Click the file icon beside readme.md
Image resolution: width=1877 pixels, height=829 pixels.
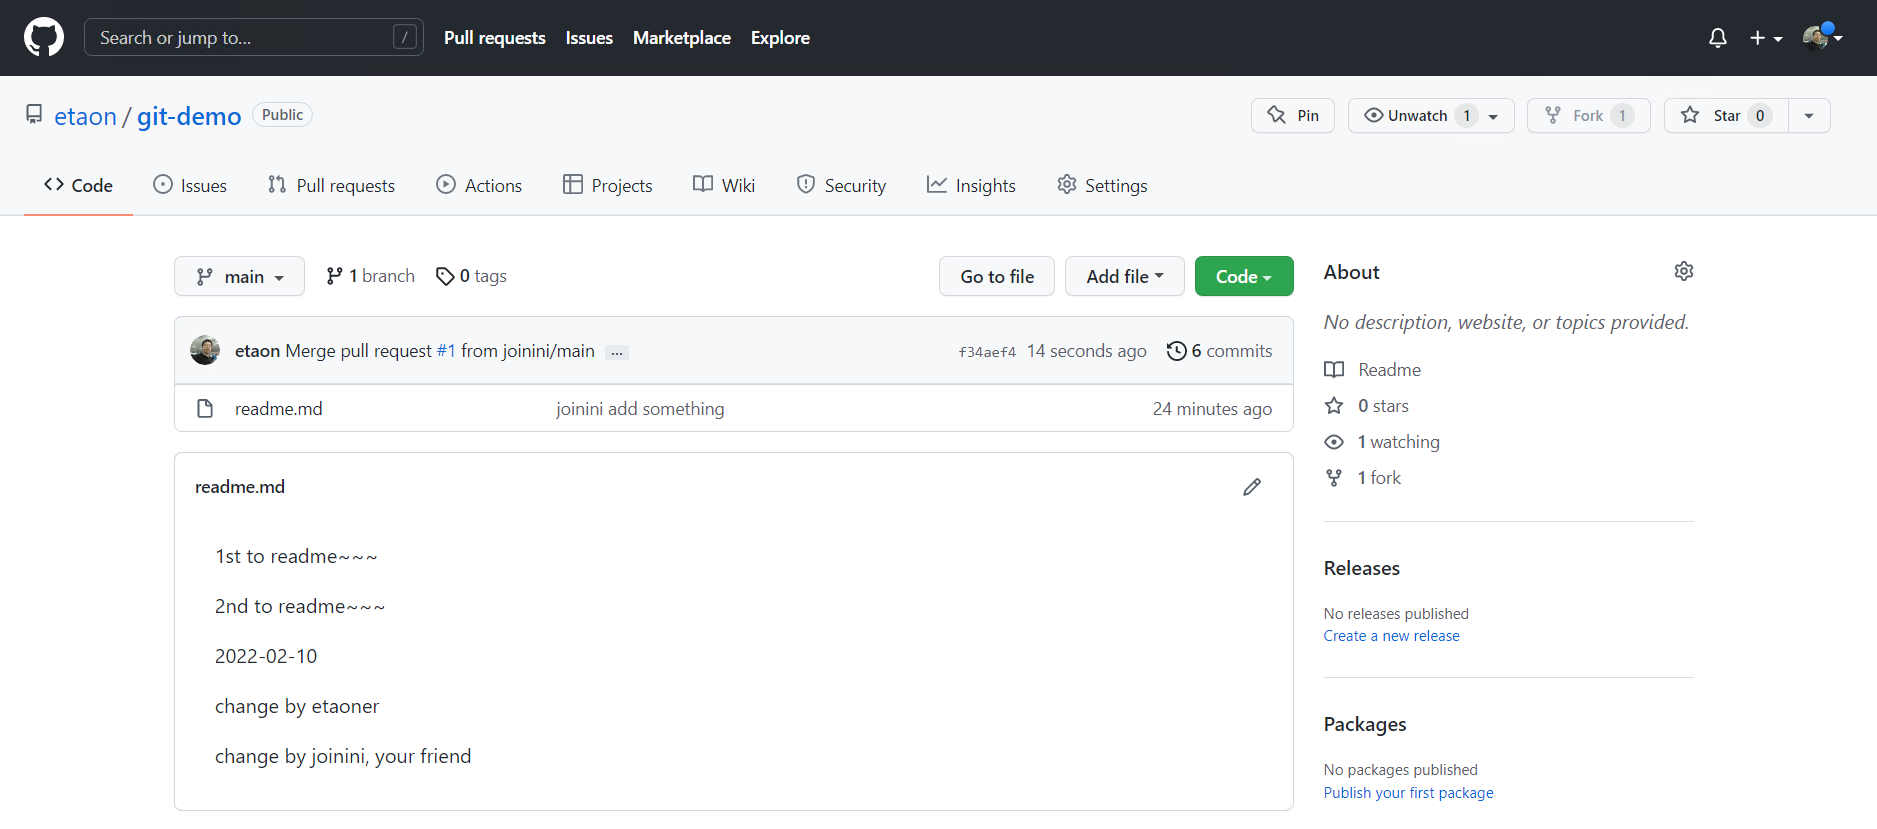point(205,408)
